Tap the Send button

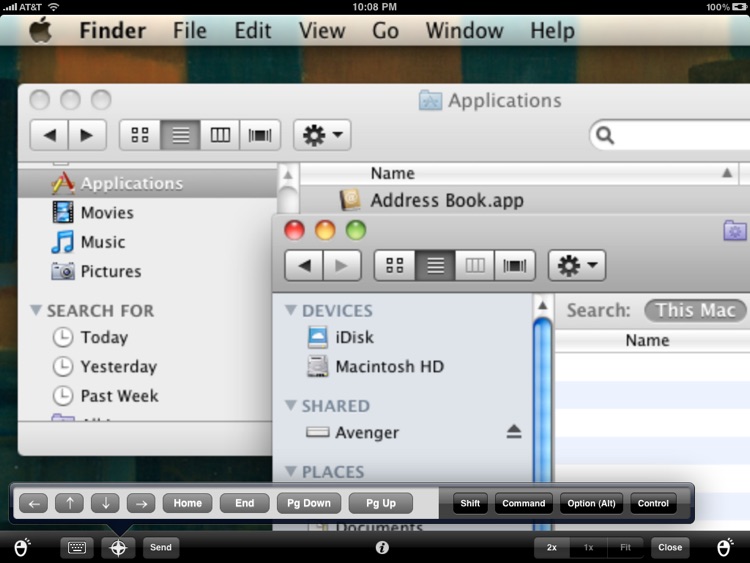tap(161, 548)
